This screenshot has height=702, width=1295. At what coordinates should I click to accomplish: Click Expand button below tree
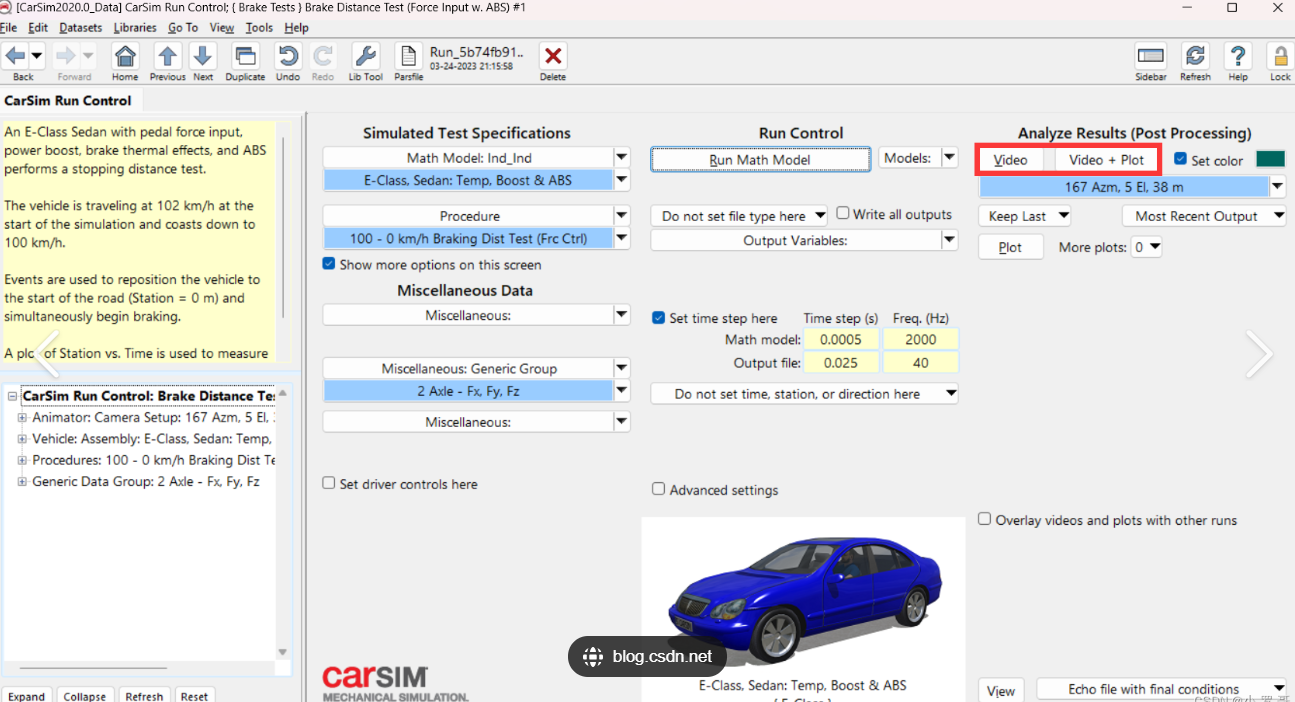coord(27,696)
